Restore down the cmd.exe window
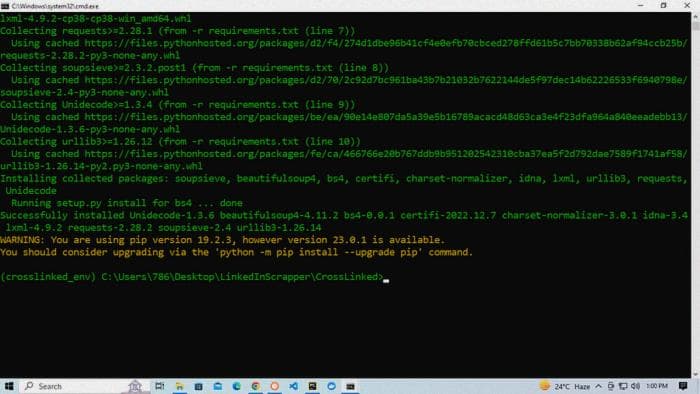 pyautogui.click(x=663, y=6)
